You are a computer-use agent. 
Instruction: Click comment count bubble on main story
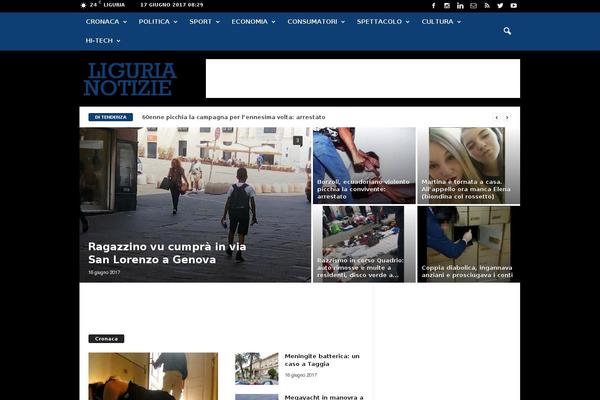pyautogui.click(x=298, y=141)
